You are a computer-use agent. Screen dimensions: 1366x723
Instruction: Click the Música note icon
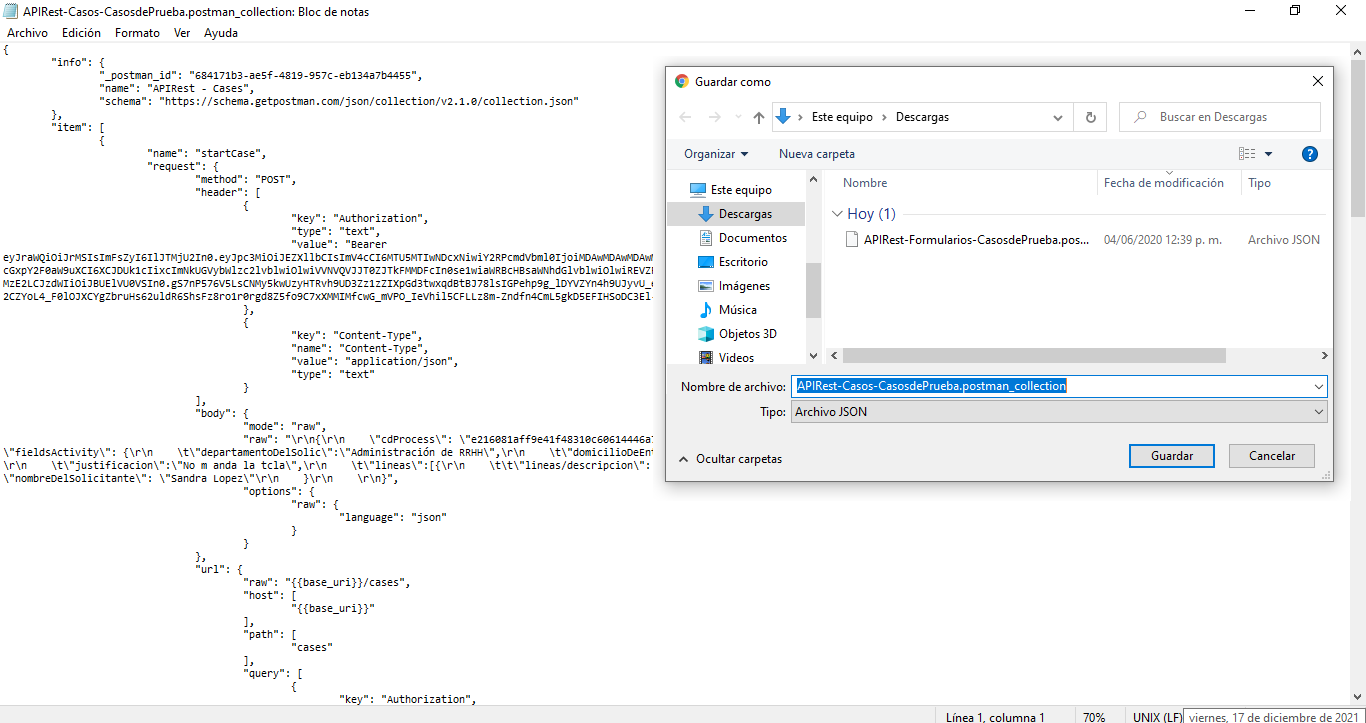pos(706,310)
